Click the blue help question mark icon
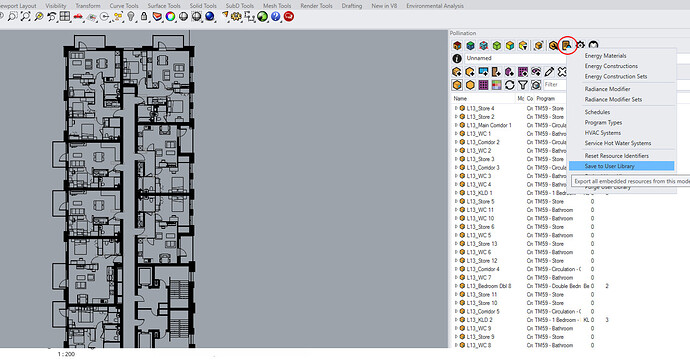 [275, 17]
